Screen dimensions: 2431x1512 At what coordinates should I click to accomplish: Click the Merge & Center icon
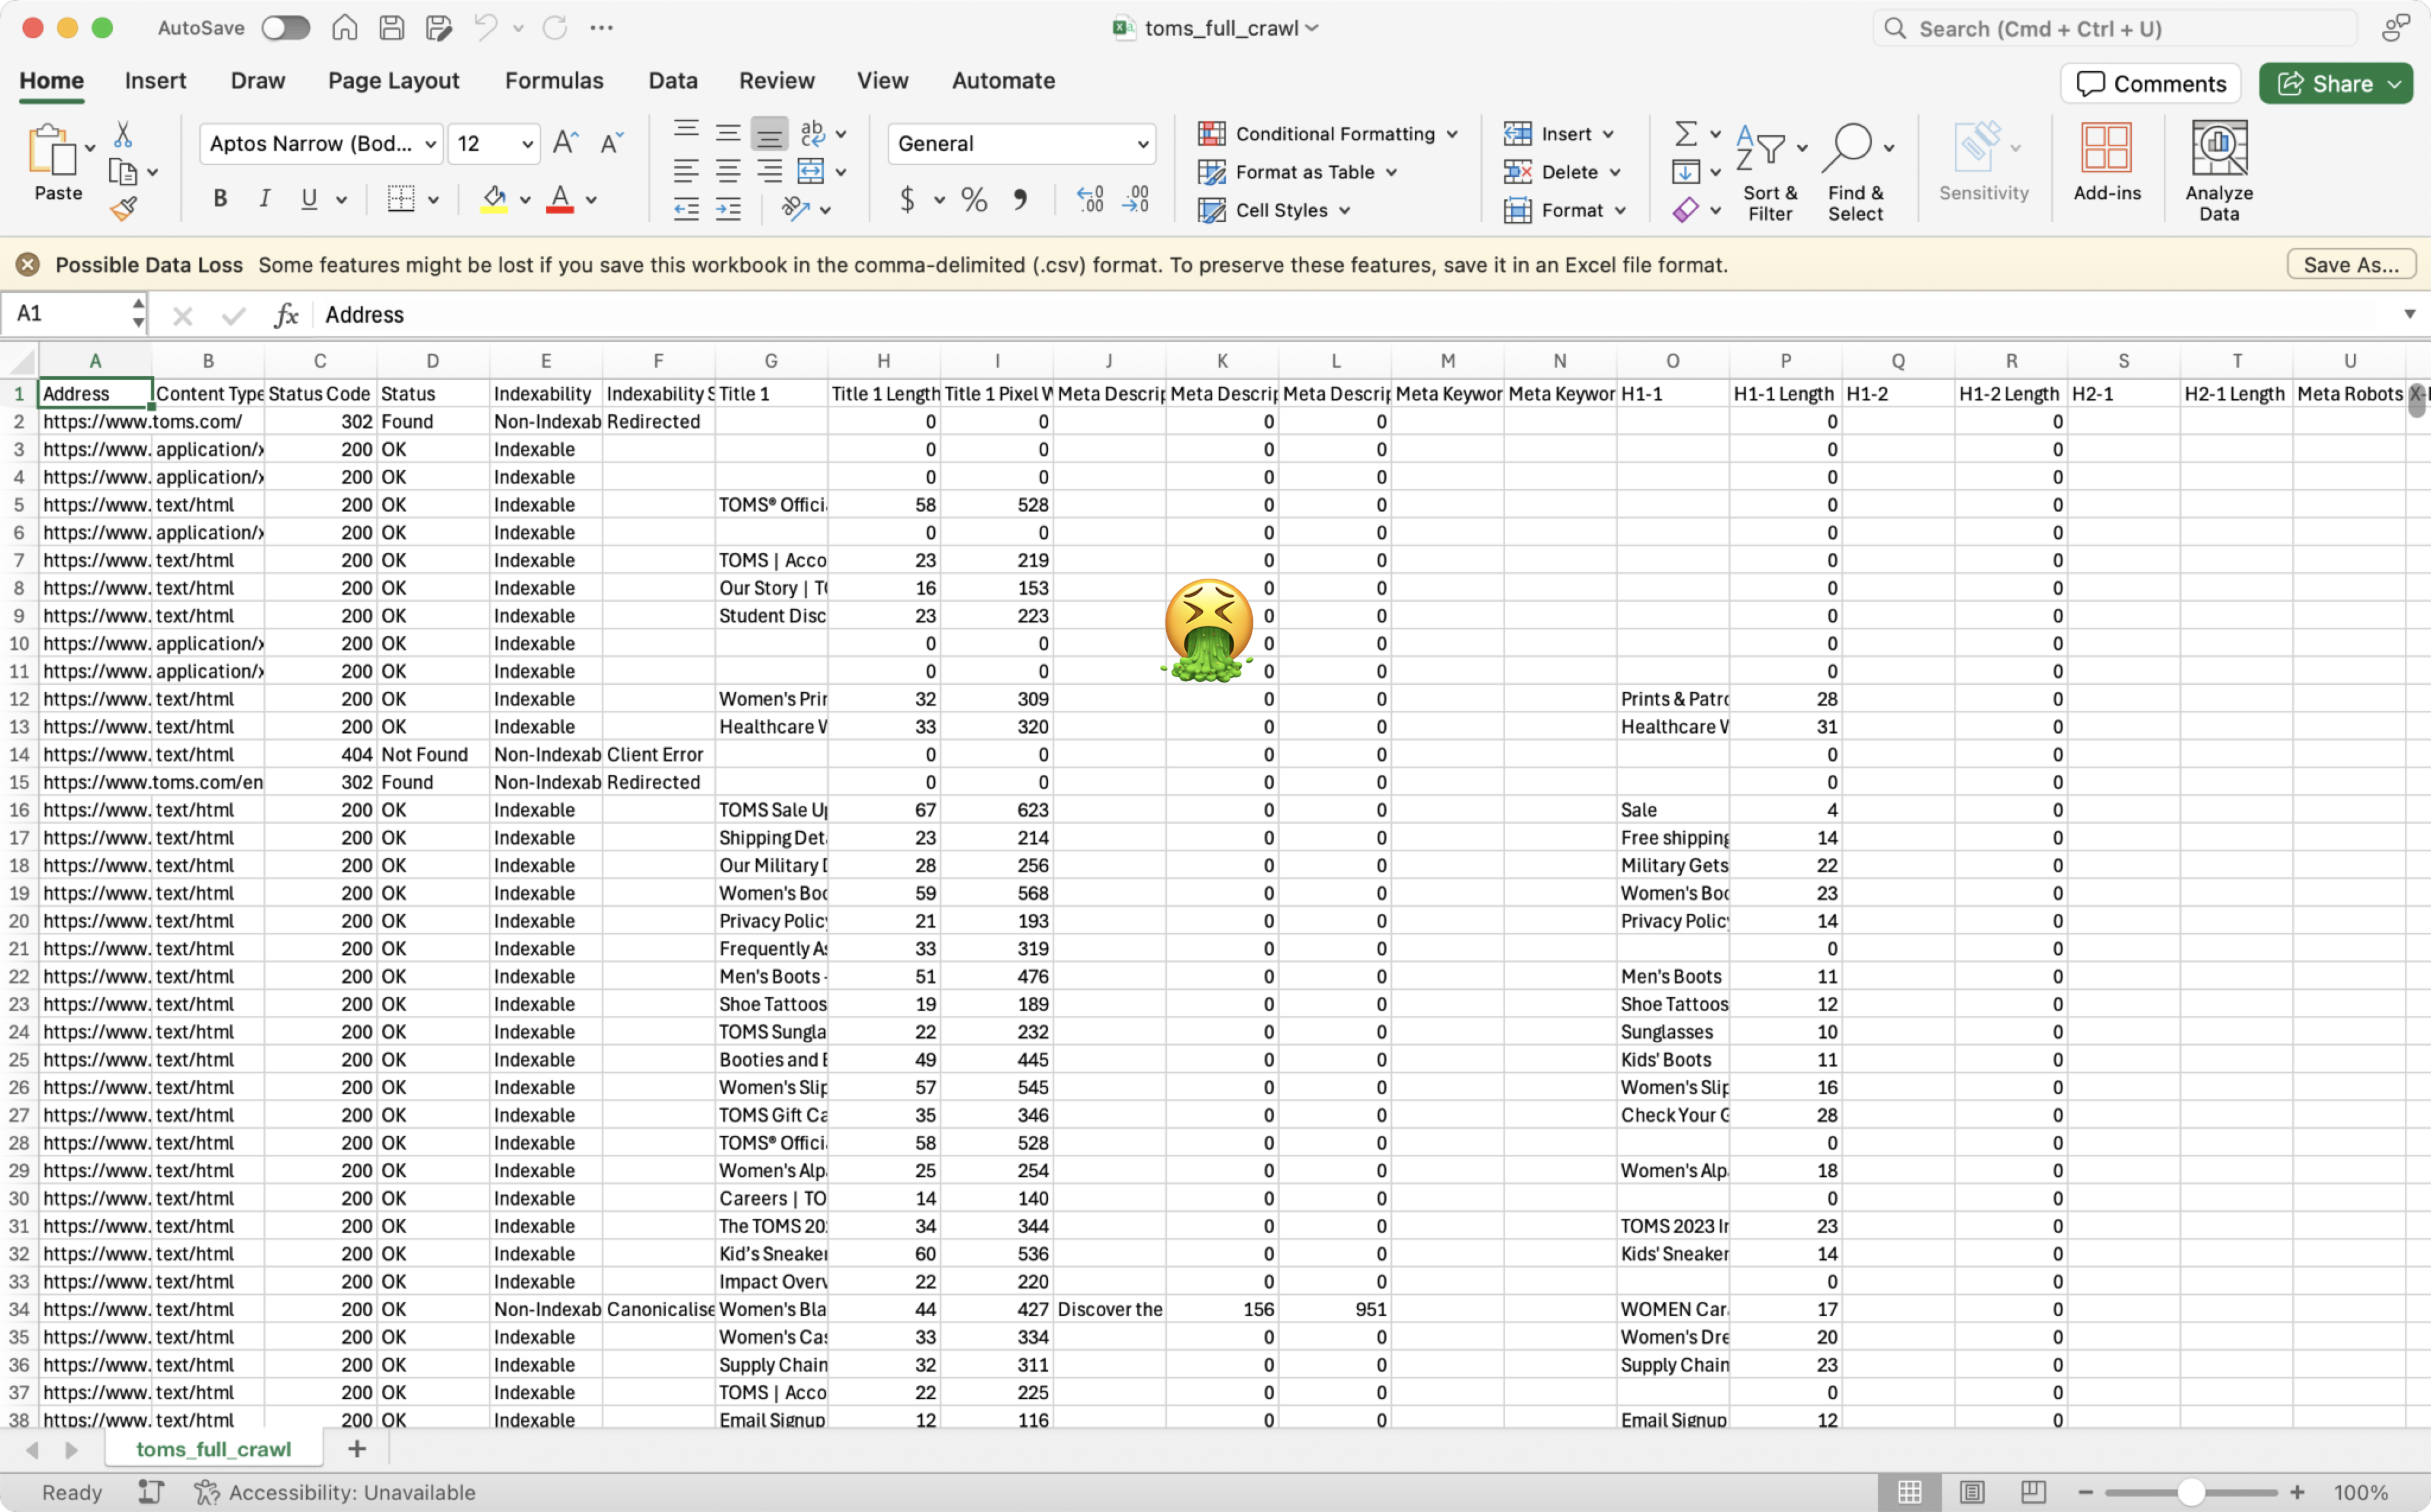point(811,171)
